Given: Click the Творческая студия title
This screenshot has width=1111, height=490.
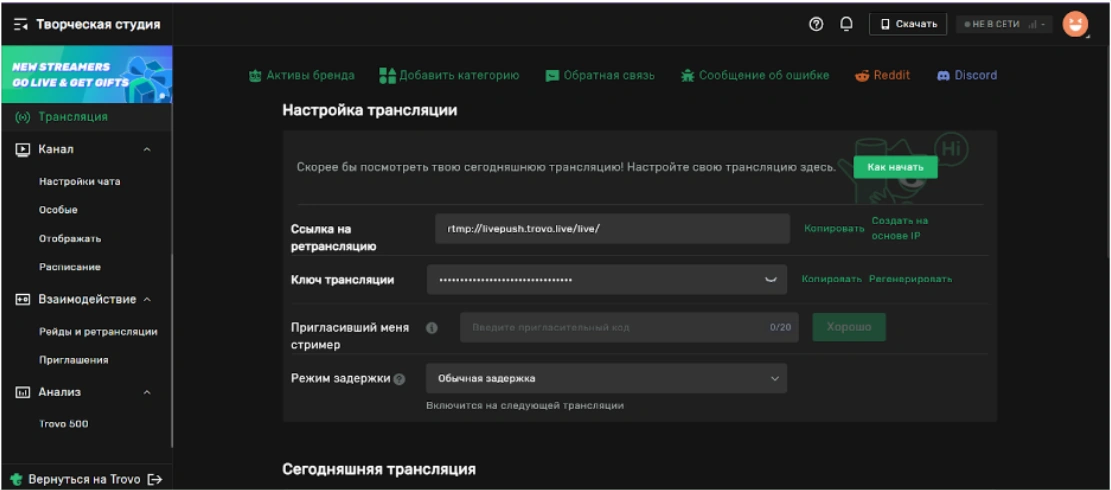Looking at the screenshot, I should pos(98,25).
